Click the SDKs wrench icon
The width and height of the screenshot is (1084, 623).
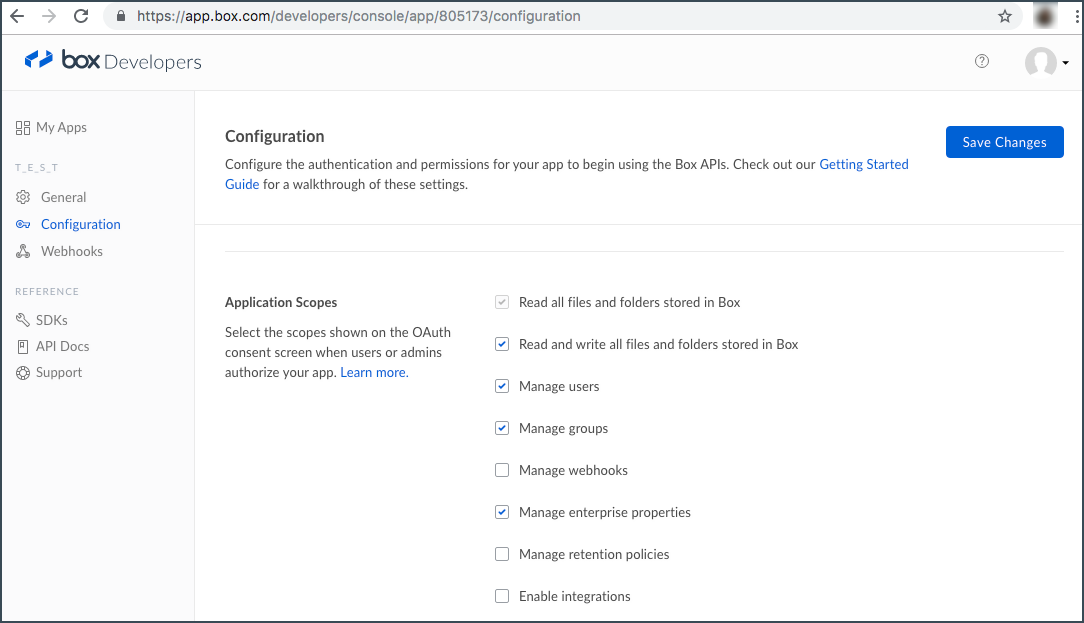(23, 320)
